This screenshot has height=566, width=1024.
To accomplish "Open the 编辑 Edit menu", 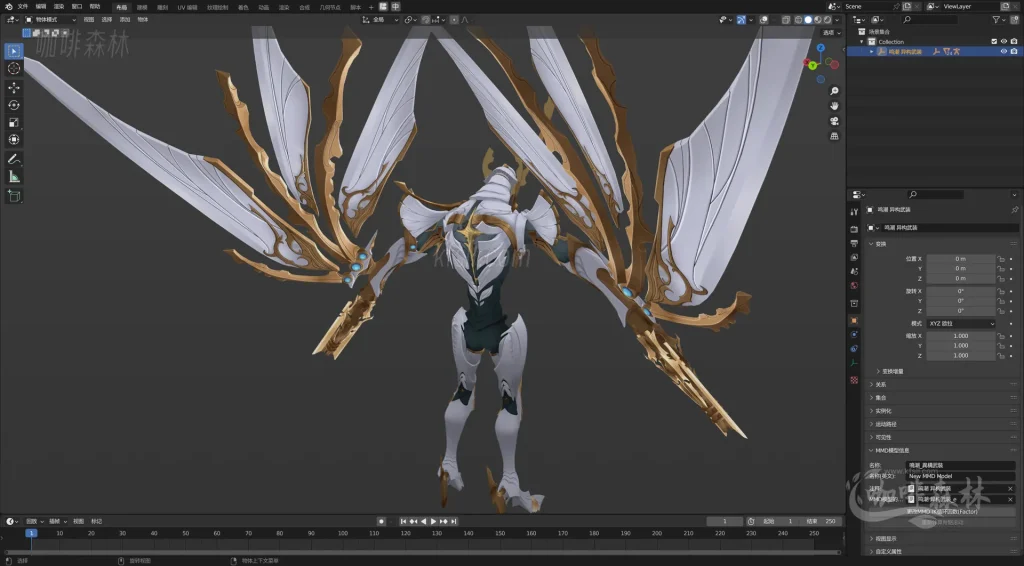I will click(41, 7).
